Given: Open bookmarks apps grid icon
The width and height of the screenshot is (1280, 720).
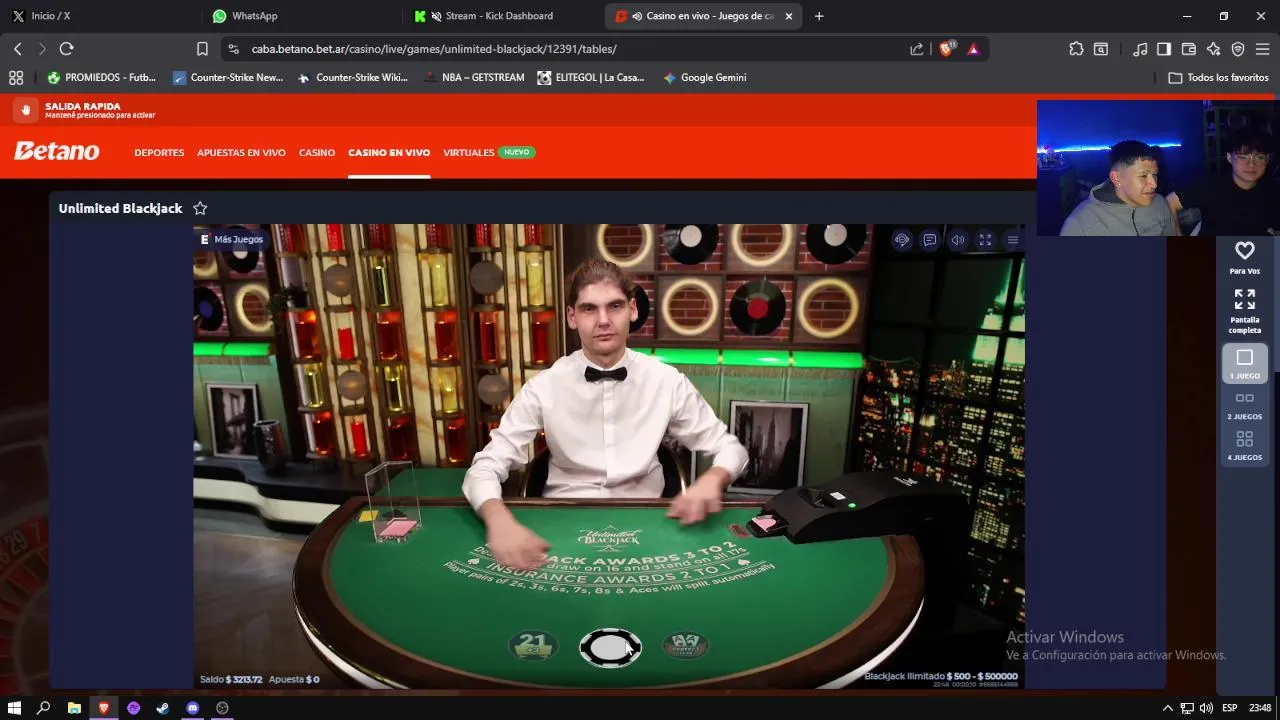Looking at the screenshot, I should click(16, 77).
